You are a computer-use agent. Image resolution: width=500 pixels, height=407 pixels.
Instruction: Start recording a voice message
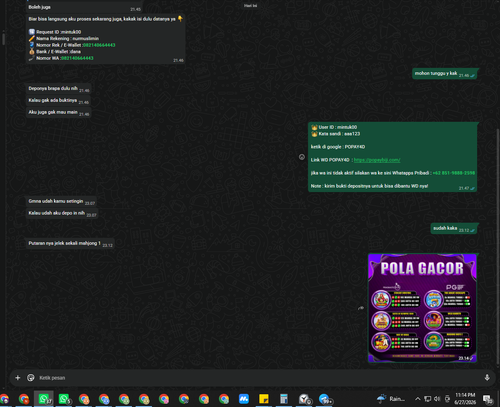487,378
